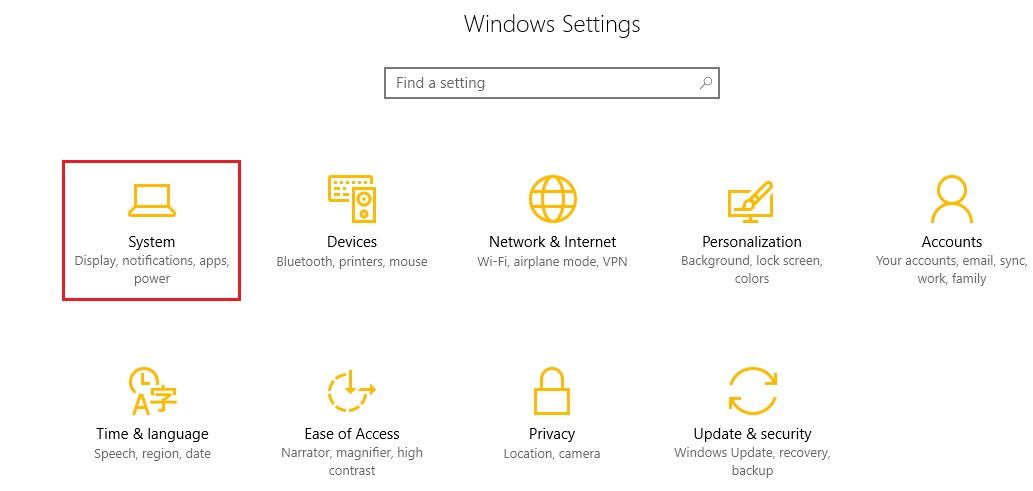Screen dimensions: 1033x491
Task: Open the Network & Internet label
Action: (552, 242)
